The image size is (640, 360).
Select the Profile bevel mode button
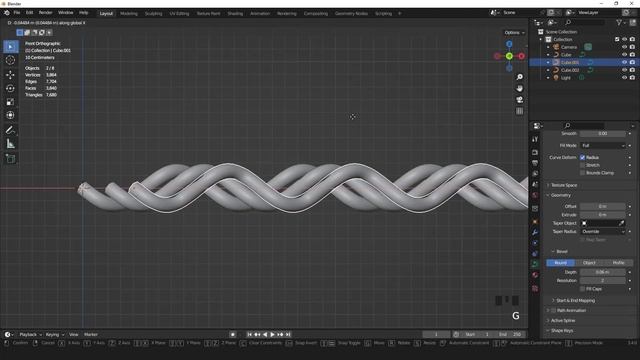618,263
